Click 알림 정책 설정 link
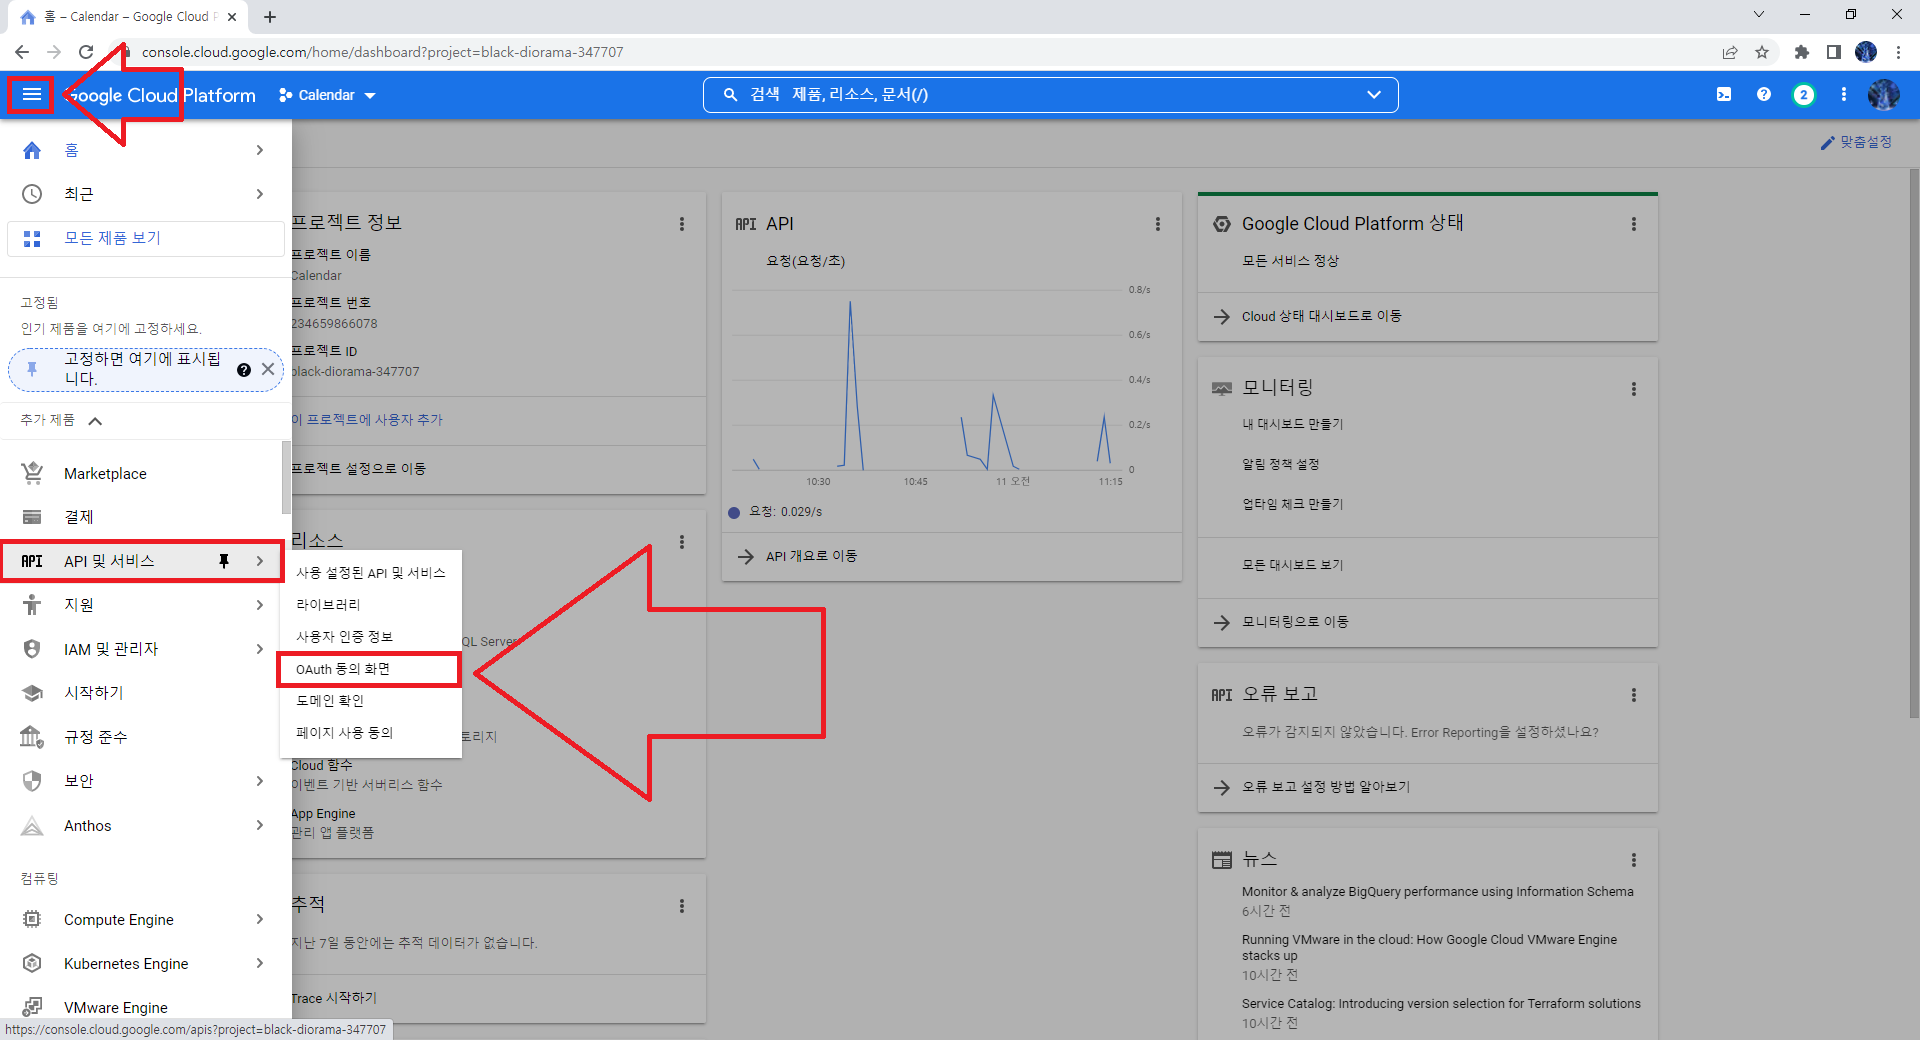 1280,465
